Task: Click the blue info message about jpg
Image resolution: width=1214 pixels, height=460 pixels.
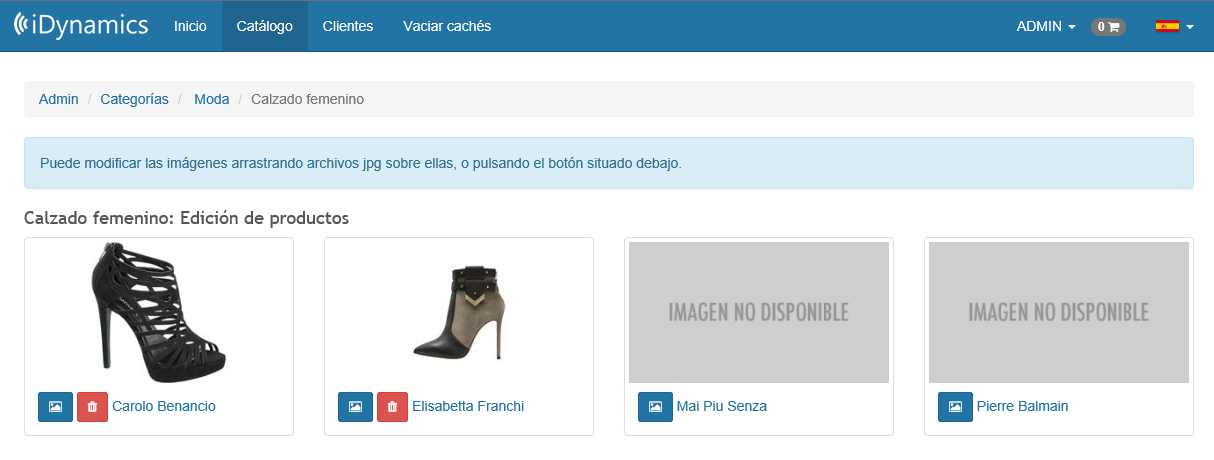Action: [609, 163]
